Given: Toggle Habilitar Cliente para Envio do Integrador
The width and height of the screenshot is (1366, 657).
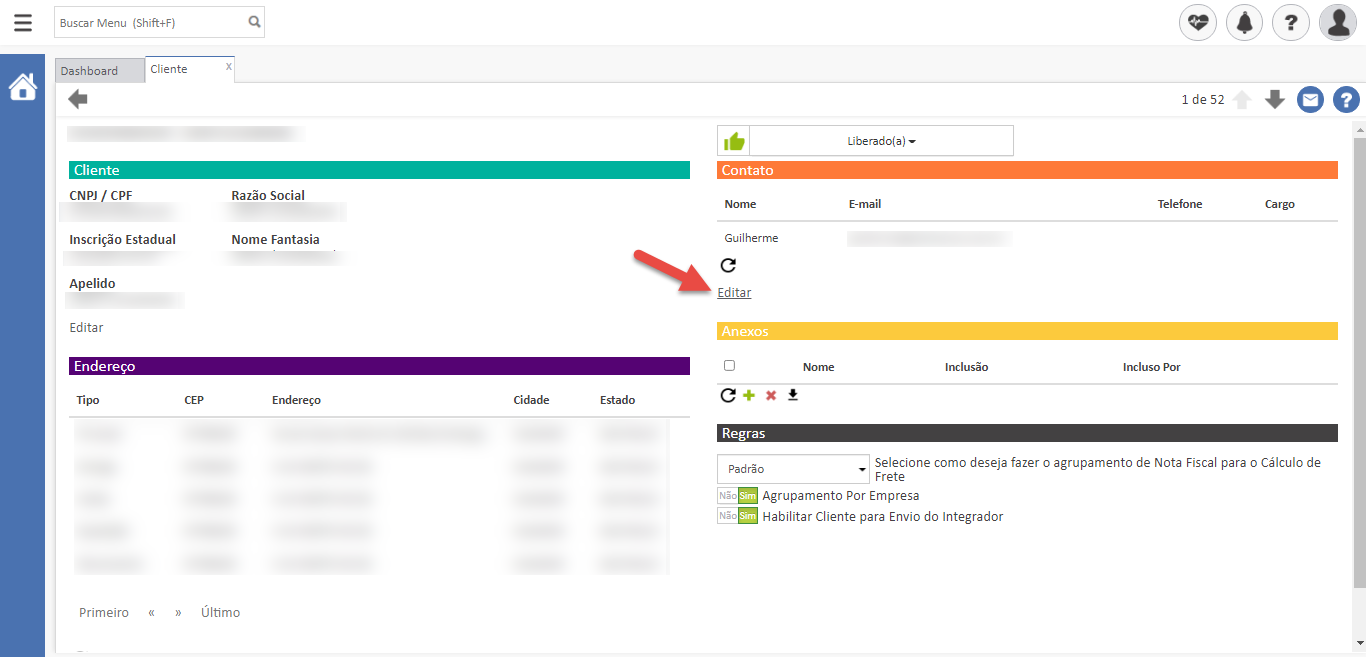Looking at the screenshot, I should (x=737, y=516).
